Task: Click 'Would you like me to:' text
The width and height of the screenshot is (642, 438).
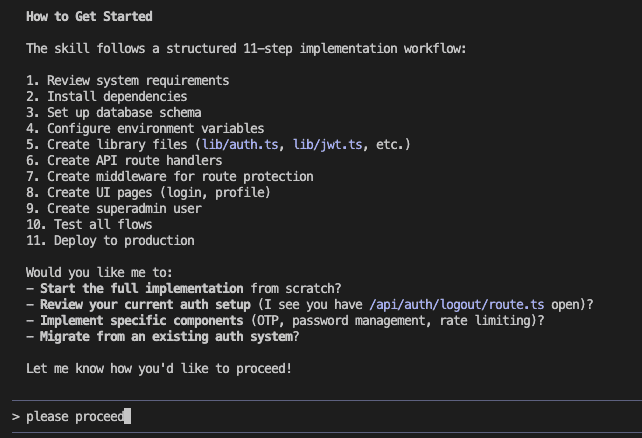Action: (99, 273)
